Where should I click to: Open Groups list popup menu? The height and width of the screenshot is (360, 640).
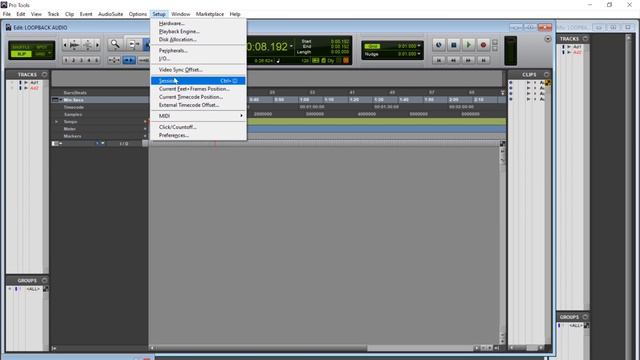pos(44,280)
